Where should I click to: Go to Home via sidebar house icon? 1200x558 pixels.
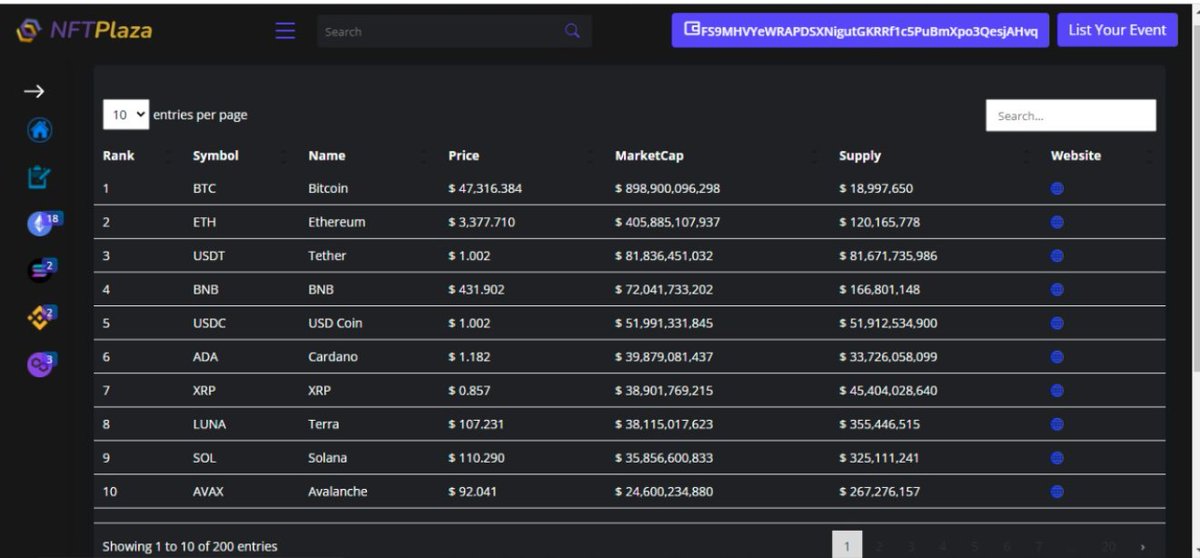point(39,130)
